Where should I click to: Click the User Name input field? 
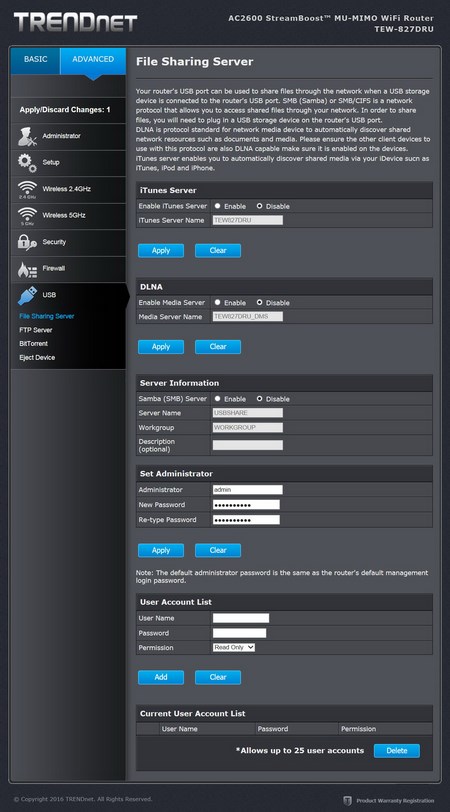(x=241, y=618)
